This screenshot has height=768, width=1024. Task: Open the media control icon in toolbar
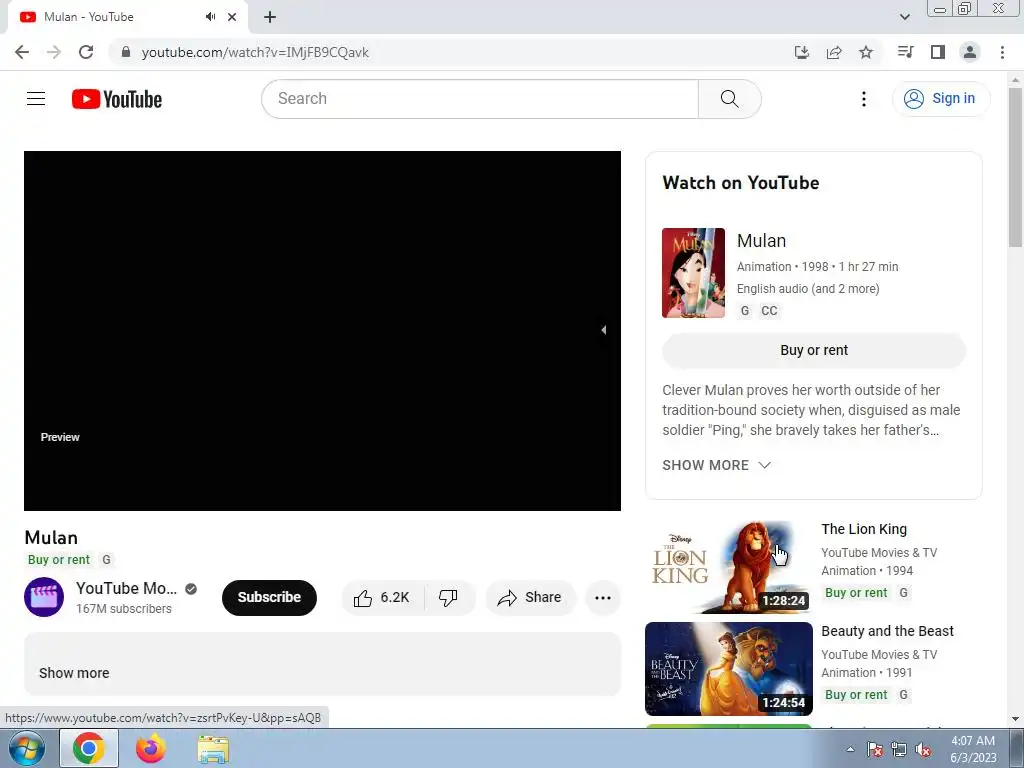[x=905, y=52]
